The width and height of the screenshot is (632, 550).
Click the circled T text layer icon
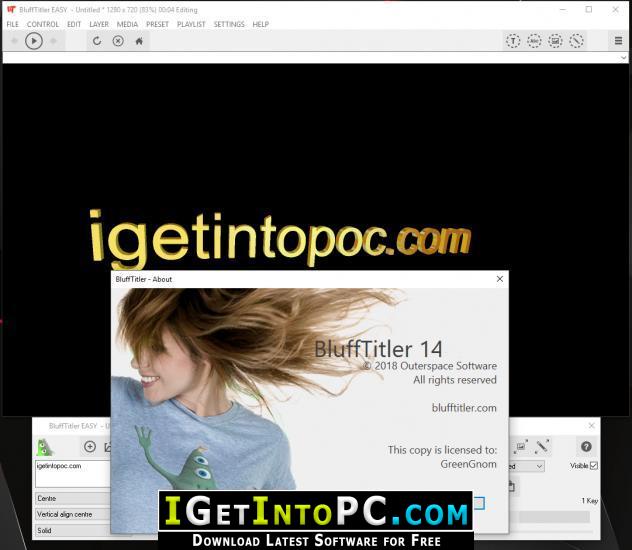(513, 41)
